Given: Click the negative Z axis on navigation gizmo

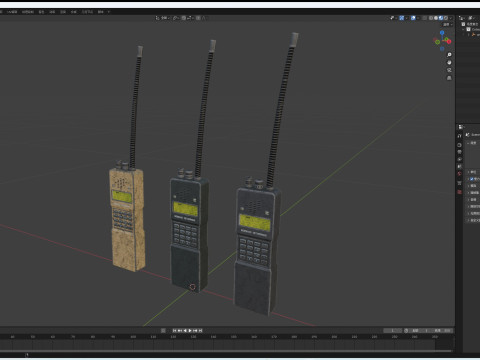Looking at the screenshot, I should [442, 49].
